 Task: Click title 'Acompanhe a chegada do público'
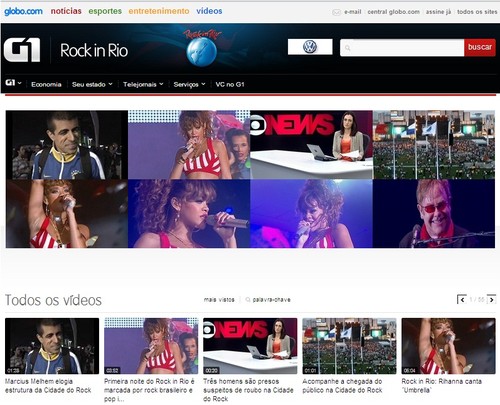pos(342,386)
